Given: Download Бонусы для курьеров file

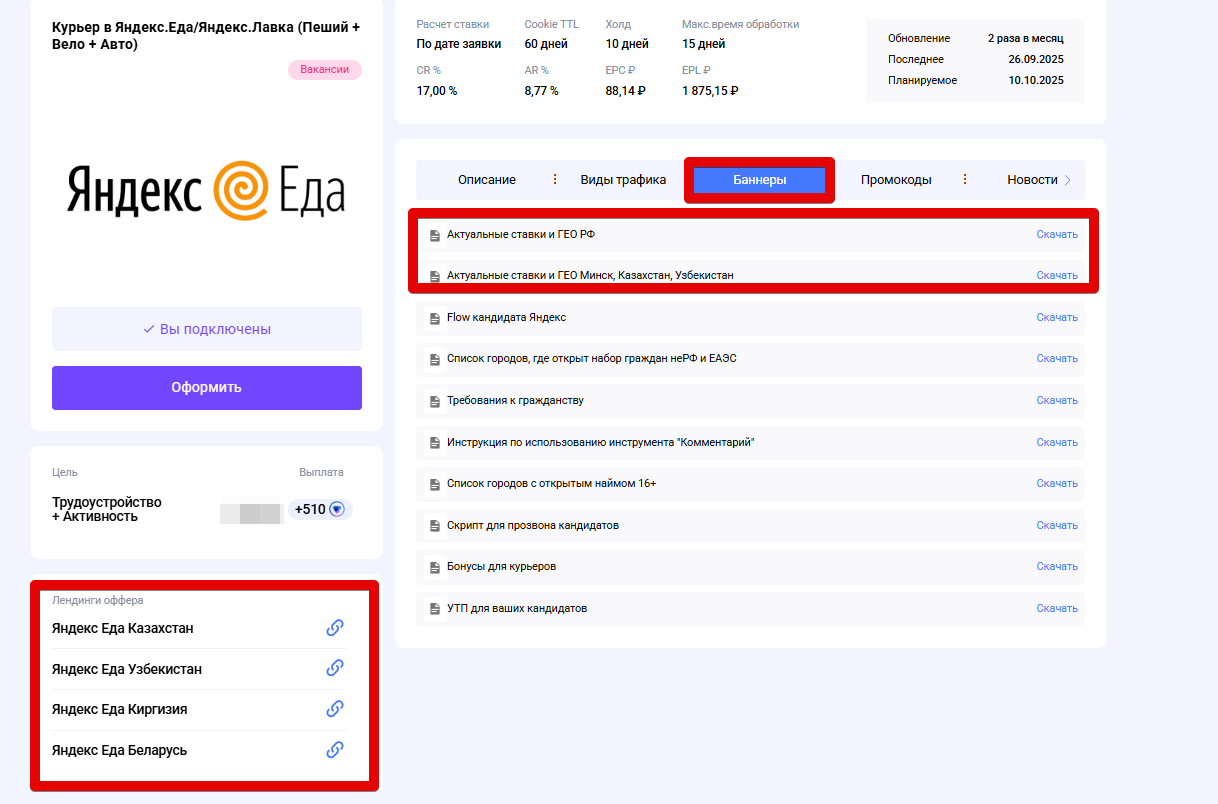Looking at the screenshot, I should click(1057, 566).
